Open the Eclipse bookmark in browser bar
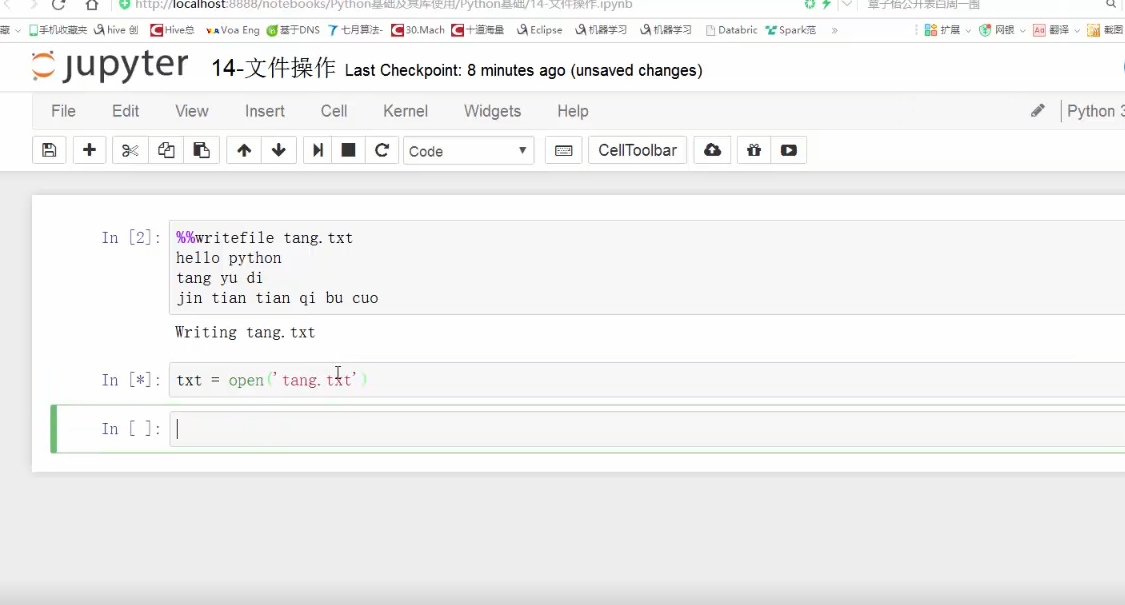The width and height of the screenshot is (1125, 605). click(x=540, y=30)
